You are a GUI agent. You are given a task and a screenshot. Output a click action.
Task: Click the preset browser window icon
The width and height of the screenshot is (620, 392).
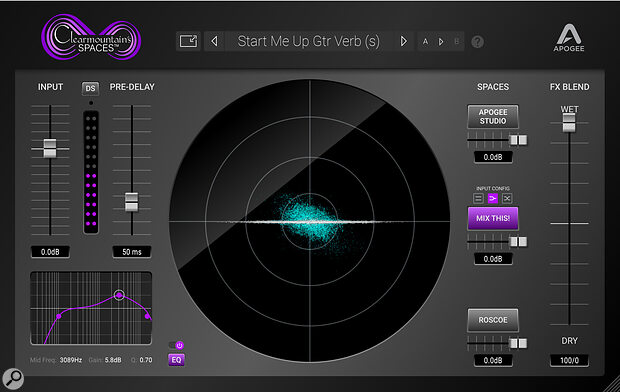[x=188, y=41]
